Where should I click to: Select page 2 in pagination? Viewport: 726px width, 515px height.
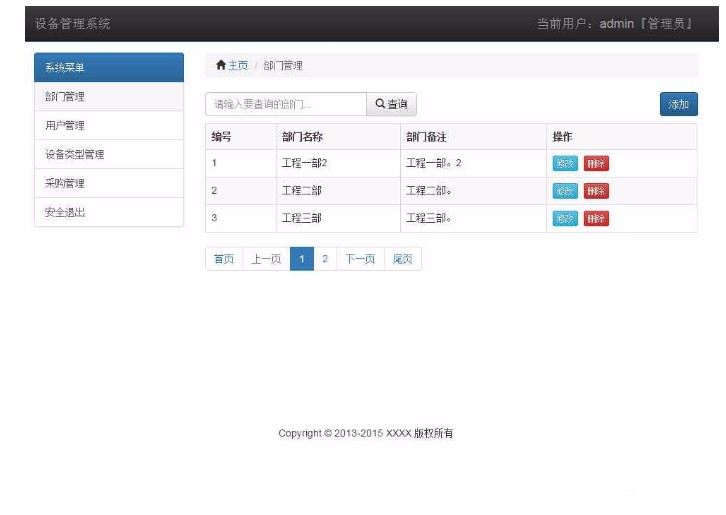325,259
